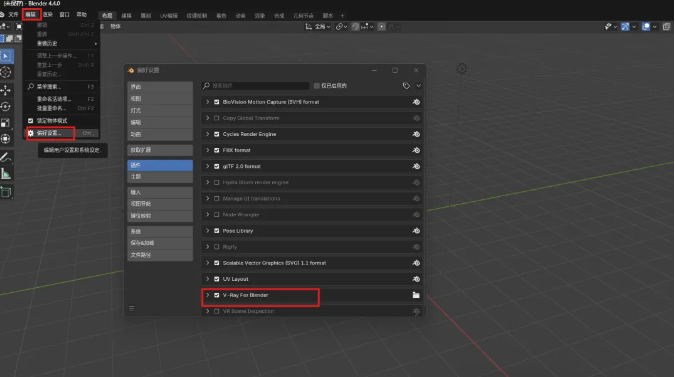Enable the Rigify add-on checkbox
Screen dimensions: 675x377
pyautogui.click(x=217, y=247)
